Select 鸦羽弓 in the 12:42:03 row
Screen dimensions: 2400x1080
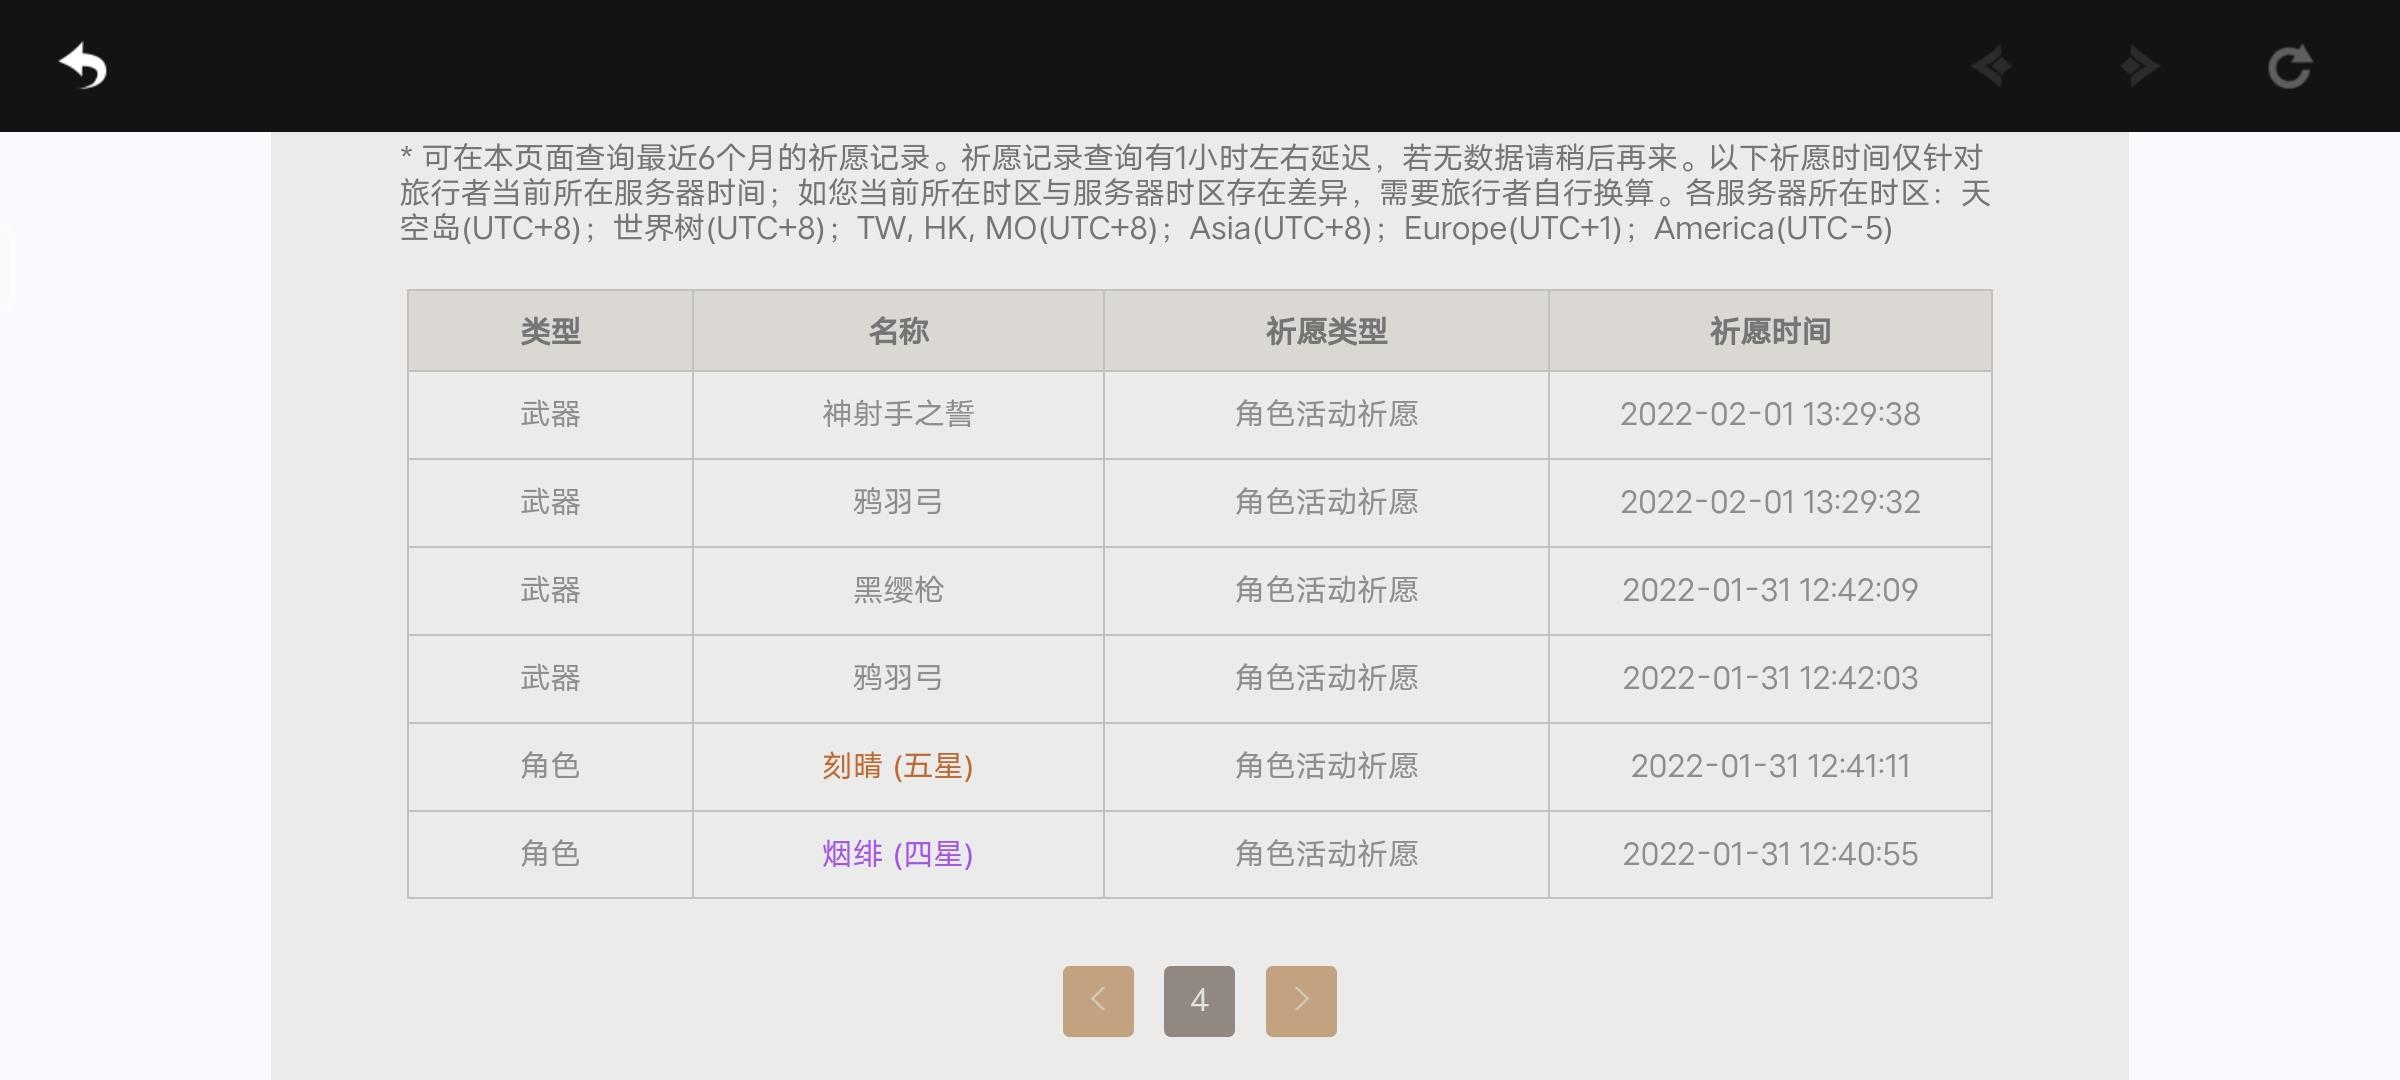(898, 678)
